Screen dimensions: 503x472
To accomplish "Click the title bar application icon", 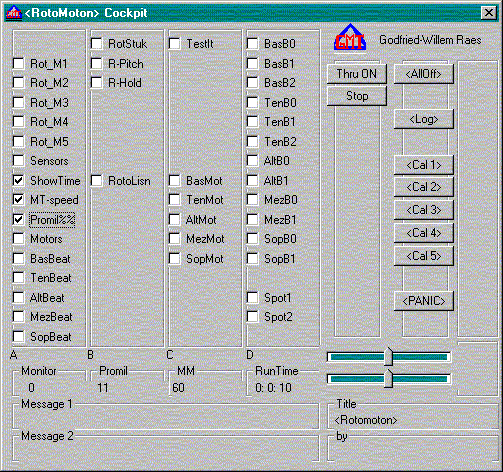I will click(x=14, y=13).
